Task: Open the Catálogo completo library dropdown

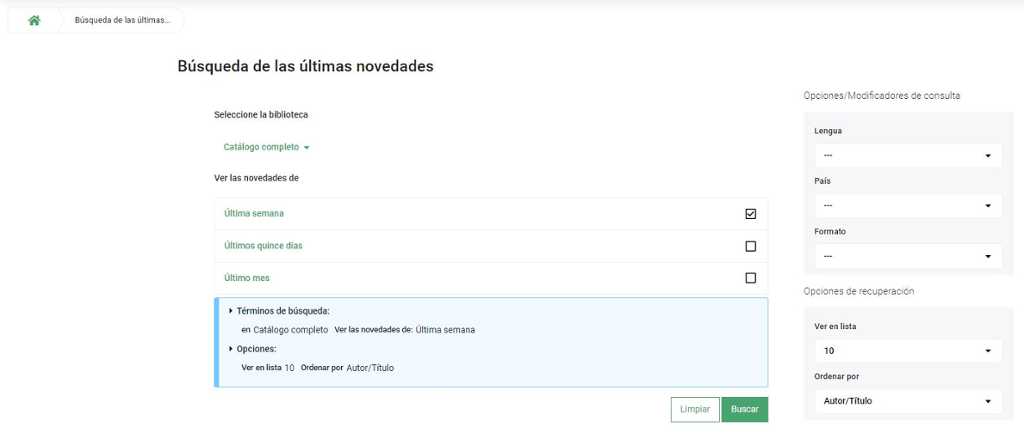Action: pyautogui.click(x=262, y=147)
